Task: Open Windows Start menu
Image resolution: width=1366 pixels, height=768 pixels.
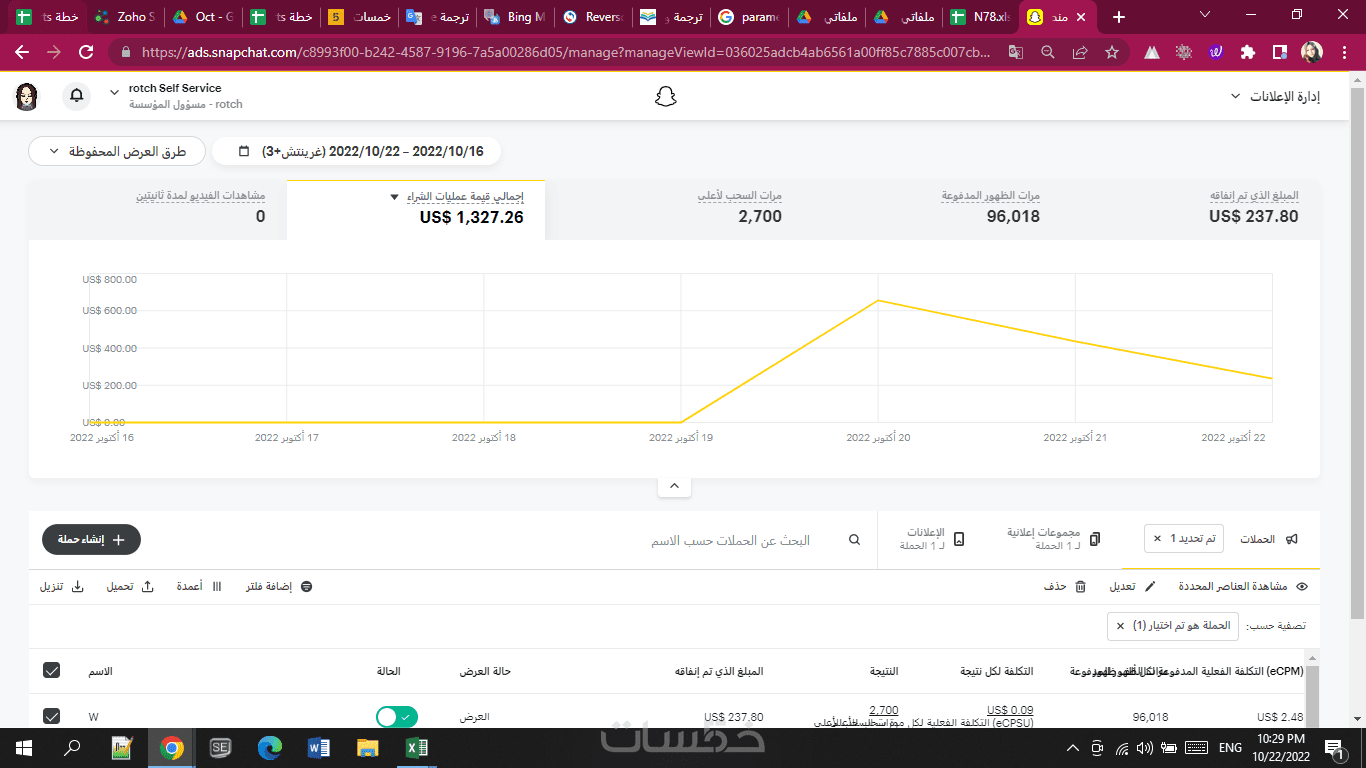Action: point(24,747)
